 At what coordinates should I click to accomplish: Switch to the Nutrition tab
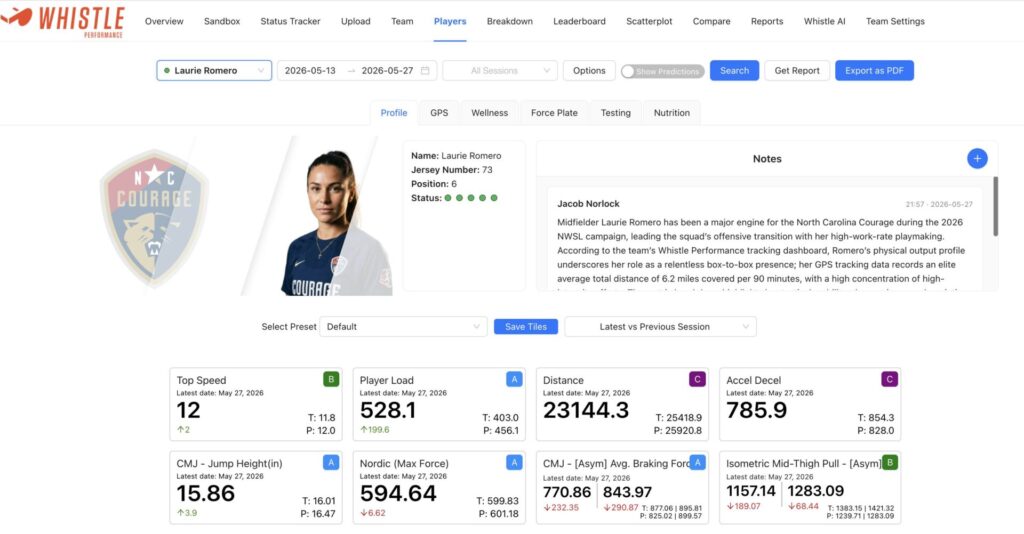[x=672, y=112]
